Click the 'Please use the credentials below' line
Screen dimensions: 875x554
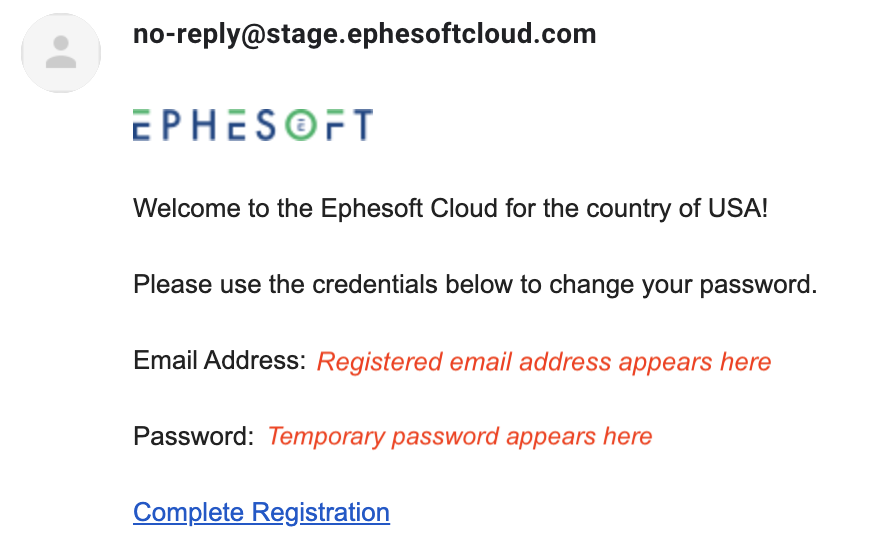point(475,285)
